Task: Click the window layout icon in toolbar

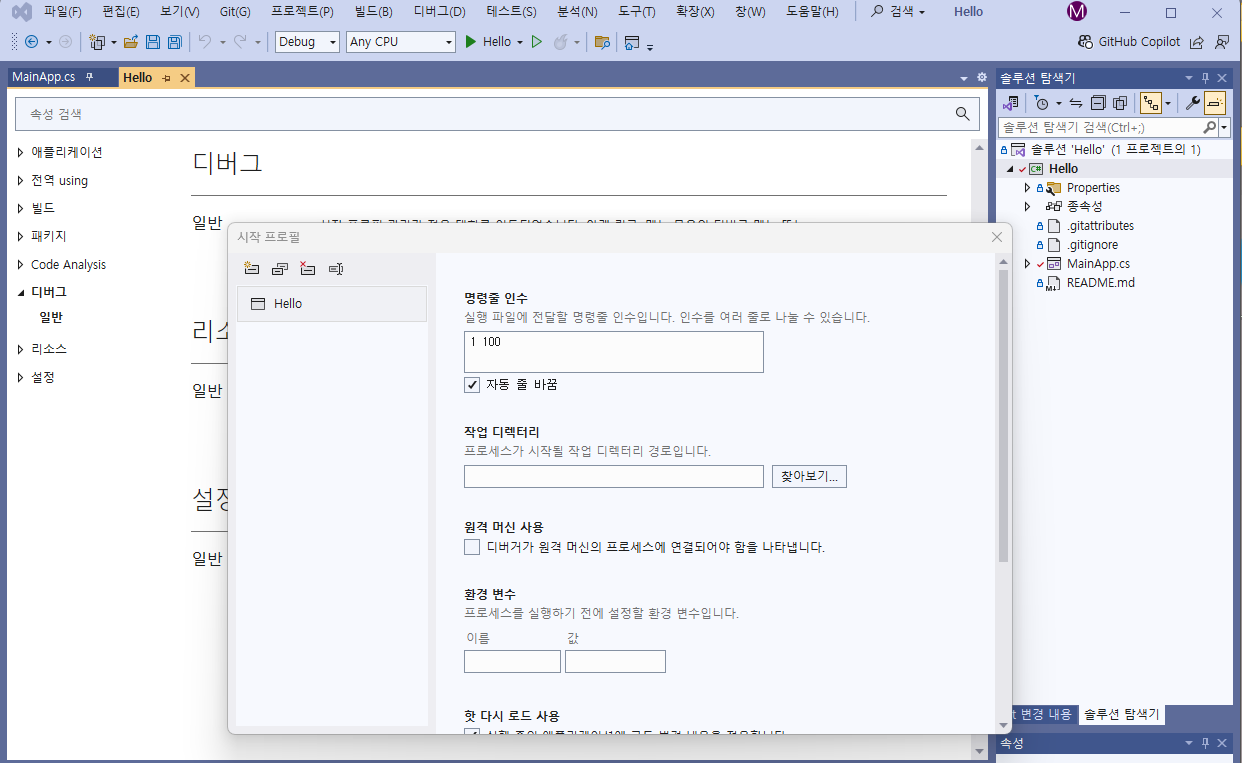Action: 632,42
